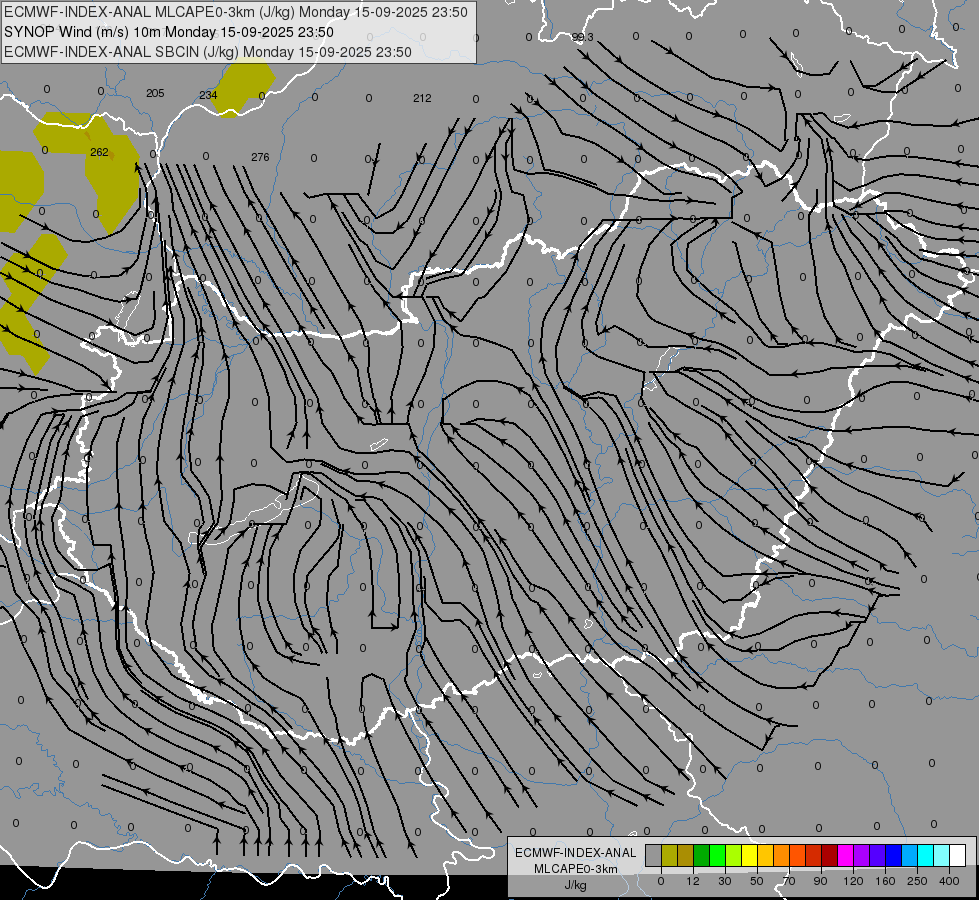Select the magenta legend swatch
The image size is (979, 900).
[x=845, y=855]
